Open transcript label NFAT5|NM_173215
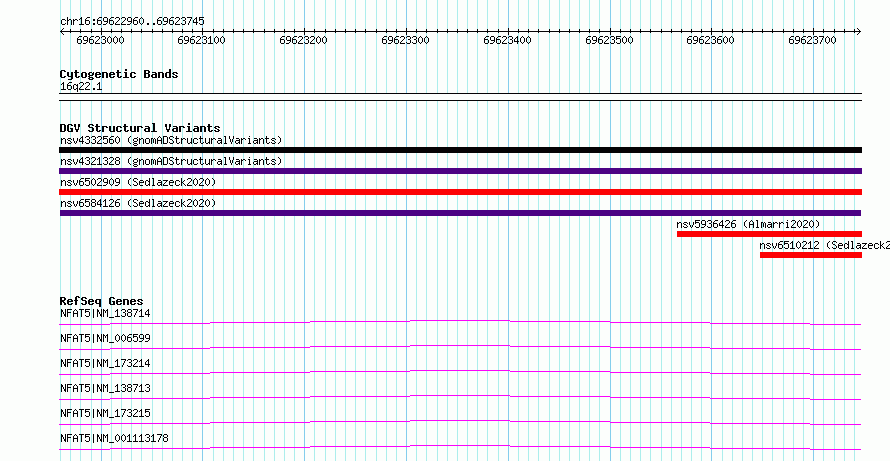This screenshot has width=890, height=461. pyautogui.click(x=105, y=413)
